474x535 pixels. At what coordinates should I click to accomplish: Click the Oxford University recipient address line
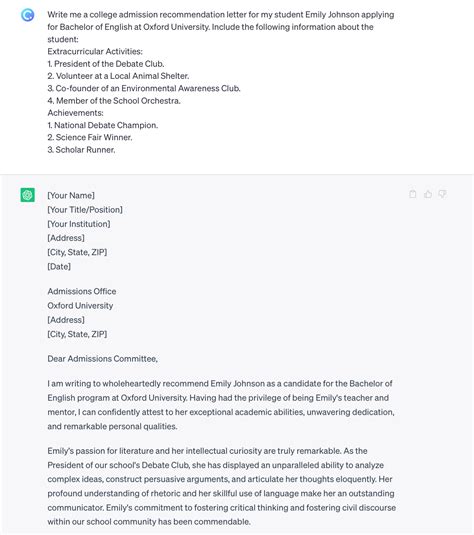click(80, 306)
